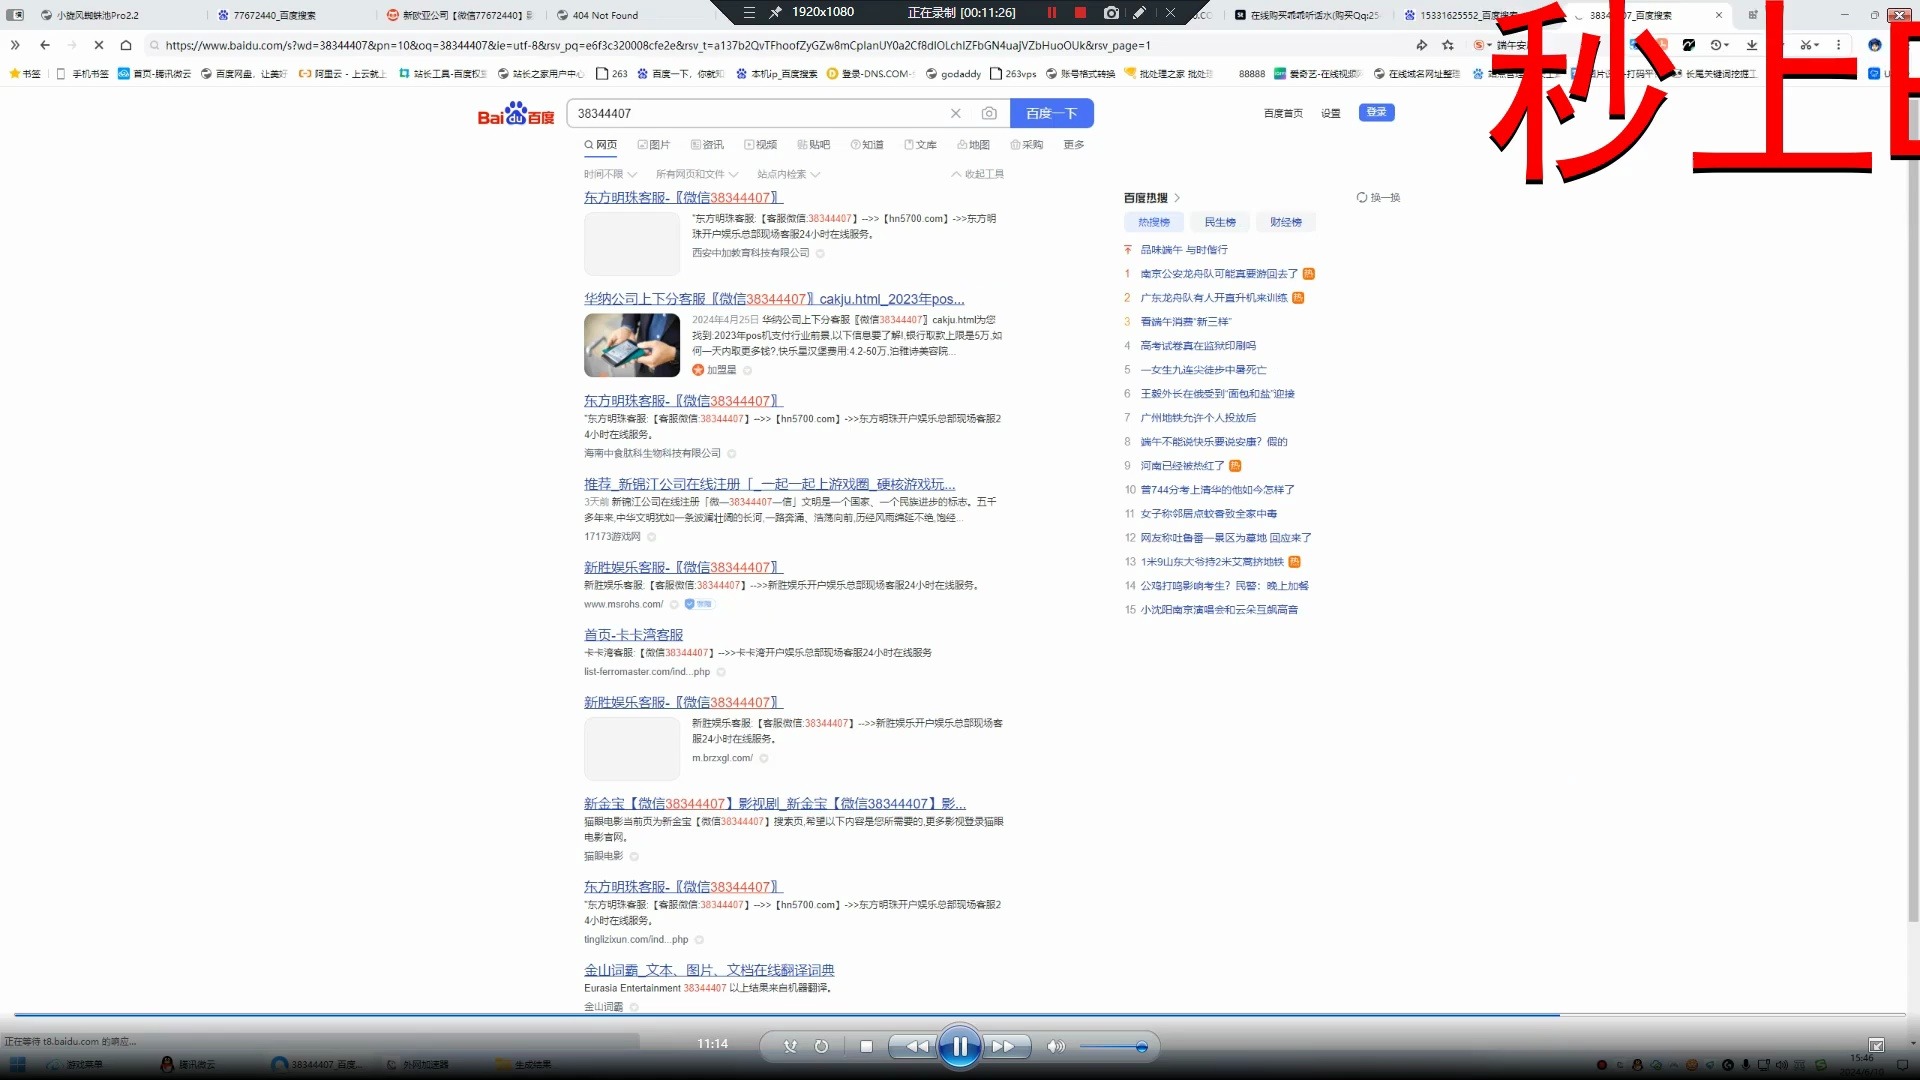Viewport: 1920px width, 1080px height.
Task: Click the phone thumbnail of 华纳公司 result
Action: coord(632,345)
